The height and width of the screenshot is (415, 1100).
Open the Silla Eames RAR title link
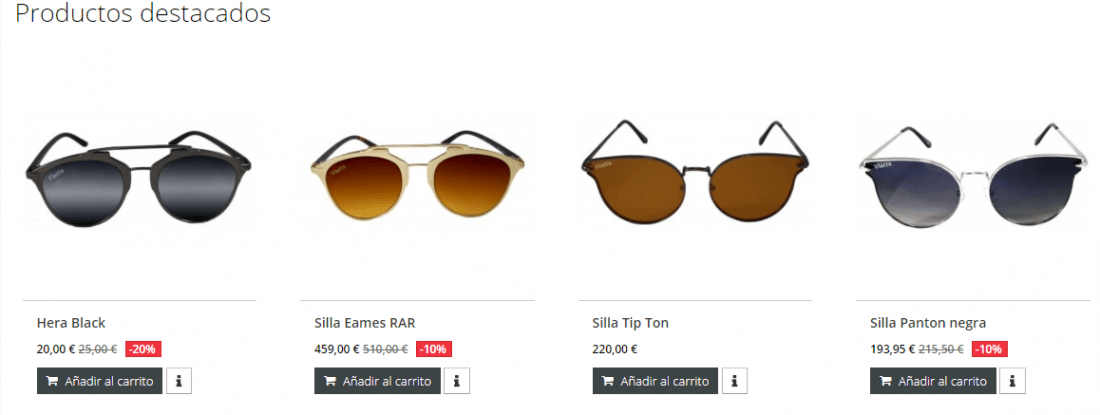click(x=365, y=323)
